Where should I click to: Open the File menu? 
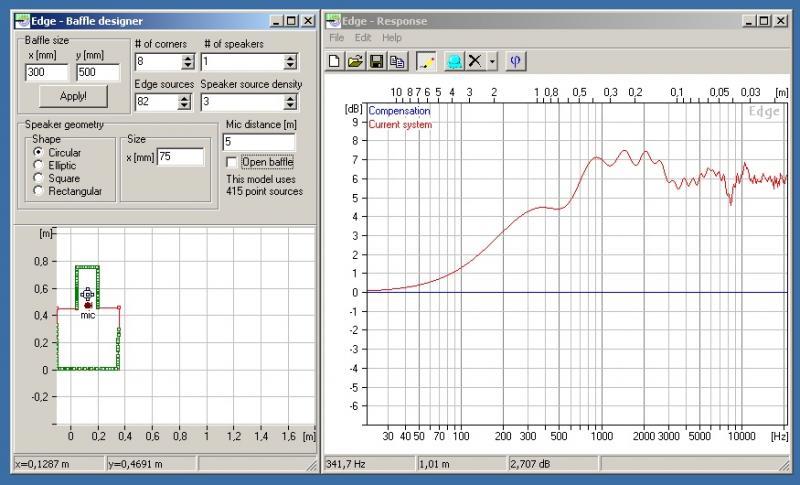(x=336, y=37)
